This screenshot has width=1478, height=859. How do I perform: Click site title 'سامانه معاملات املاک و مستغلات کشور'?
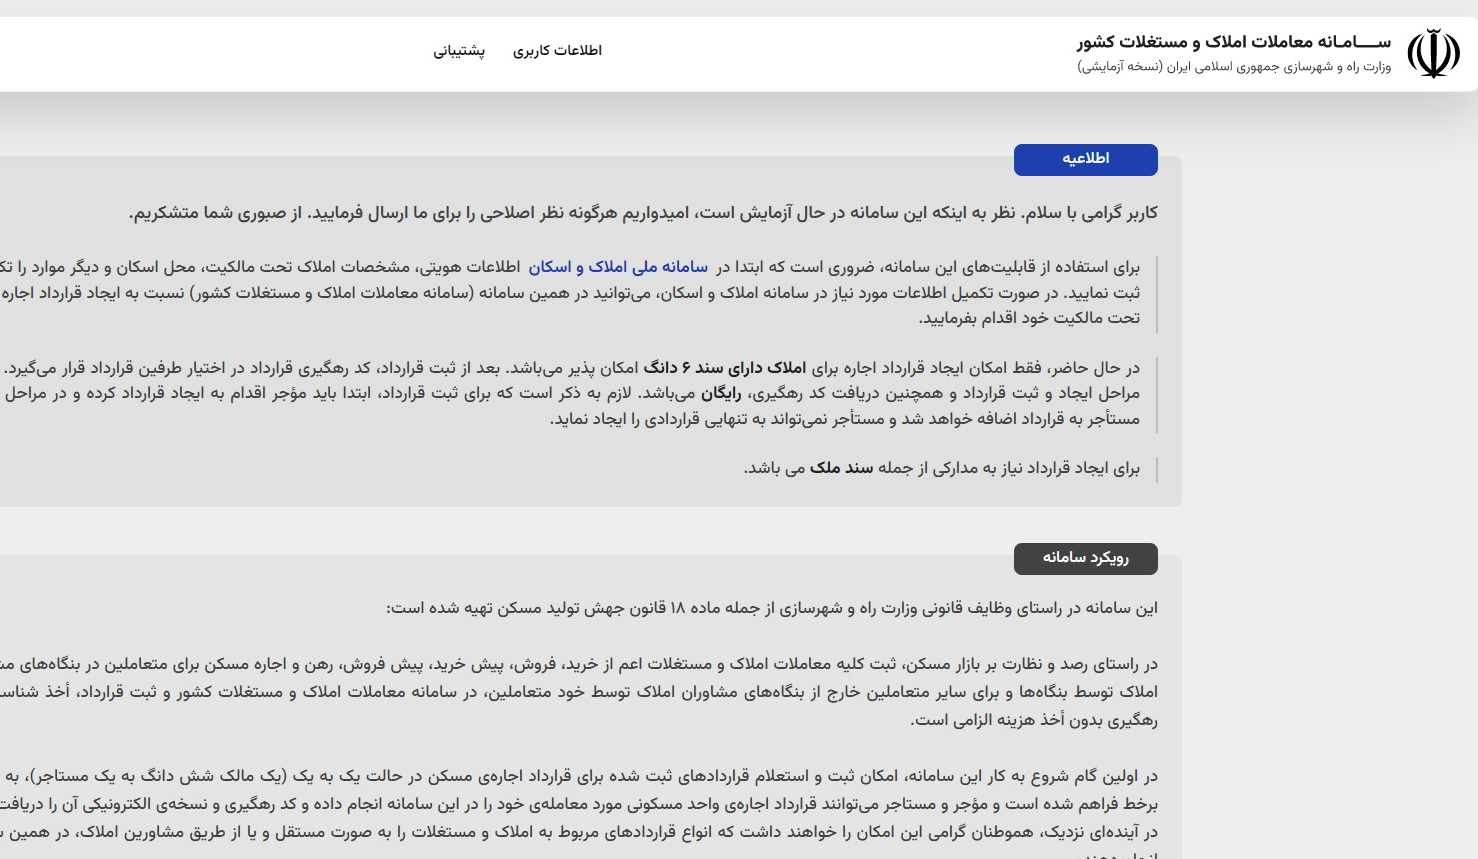[1233, 42]
